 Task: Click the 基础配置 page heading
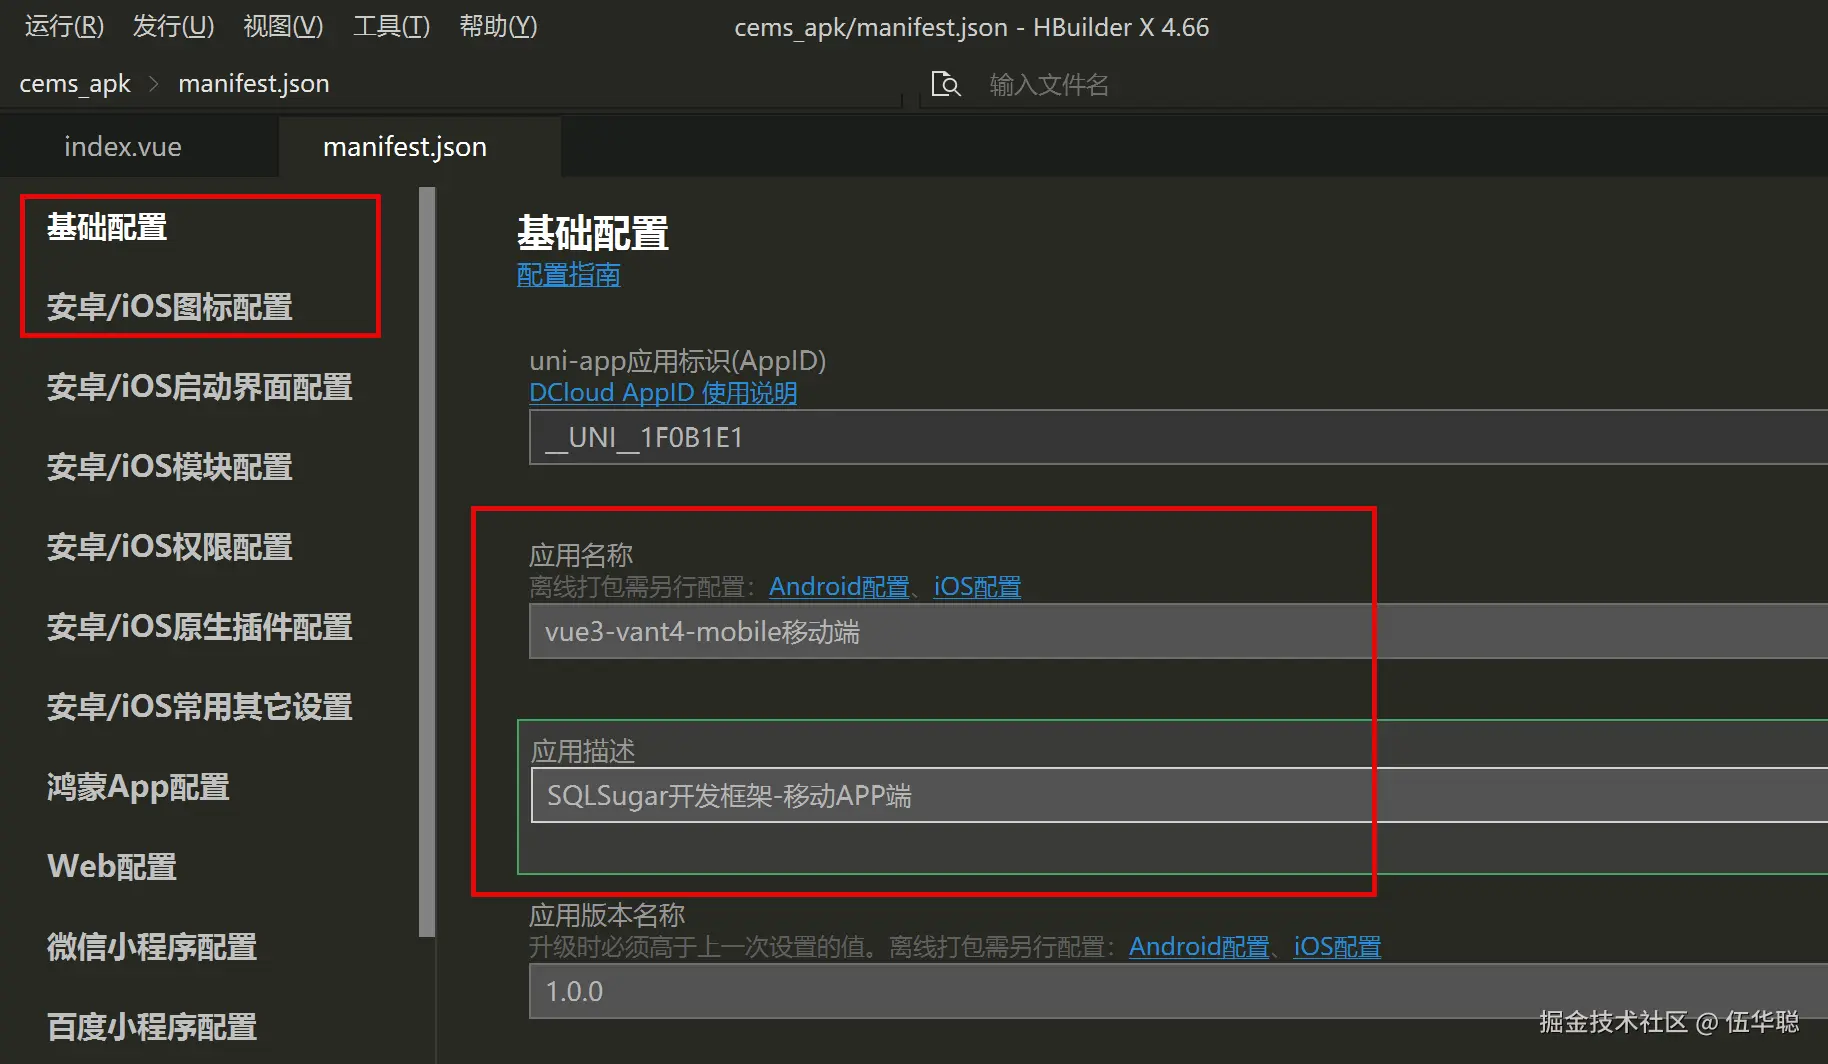point(592,233)
